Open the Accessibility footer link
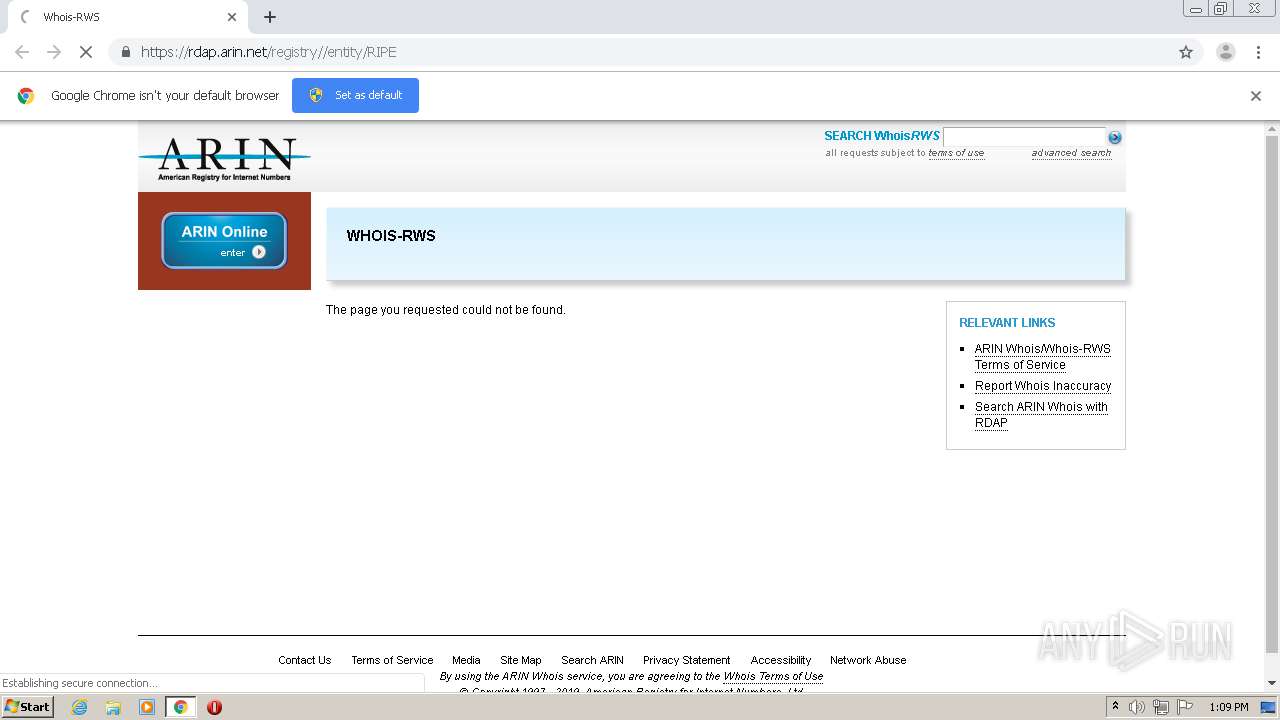The height and width of the screenshot is (720, 1280). (781, 660)
